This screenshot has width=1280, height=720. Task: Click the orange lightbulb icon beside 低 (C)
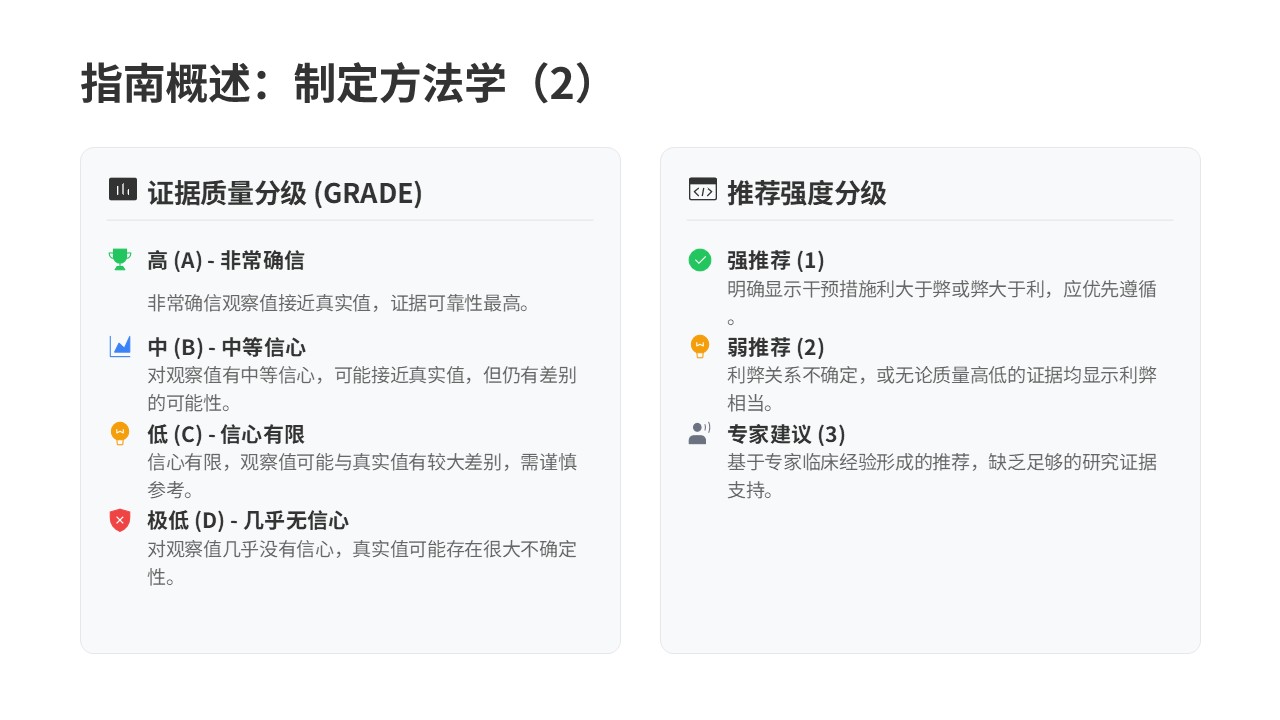pos(120,434)
